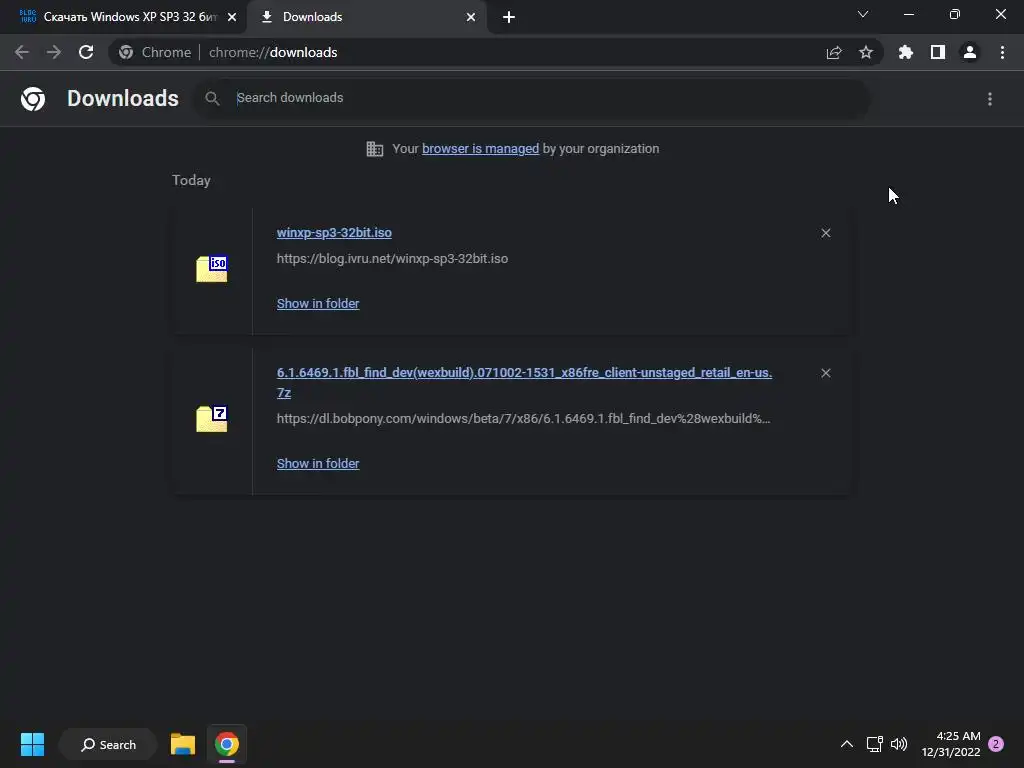This screenshot has width=1024, height=768.
Task: Click the organization building icon
Action: (x=375, y=149)
